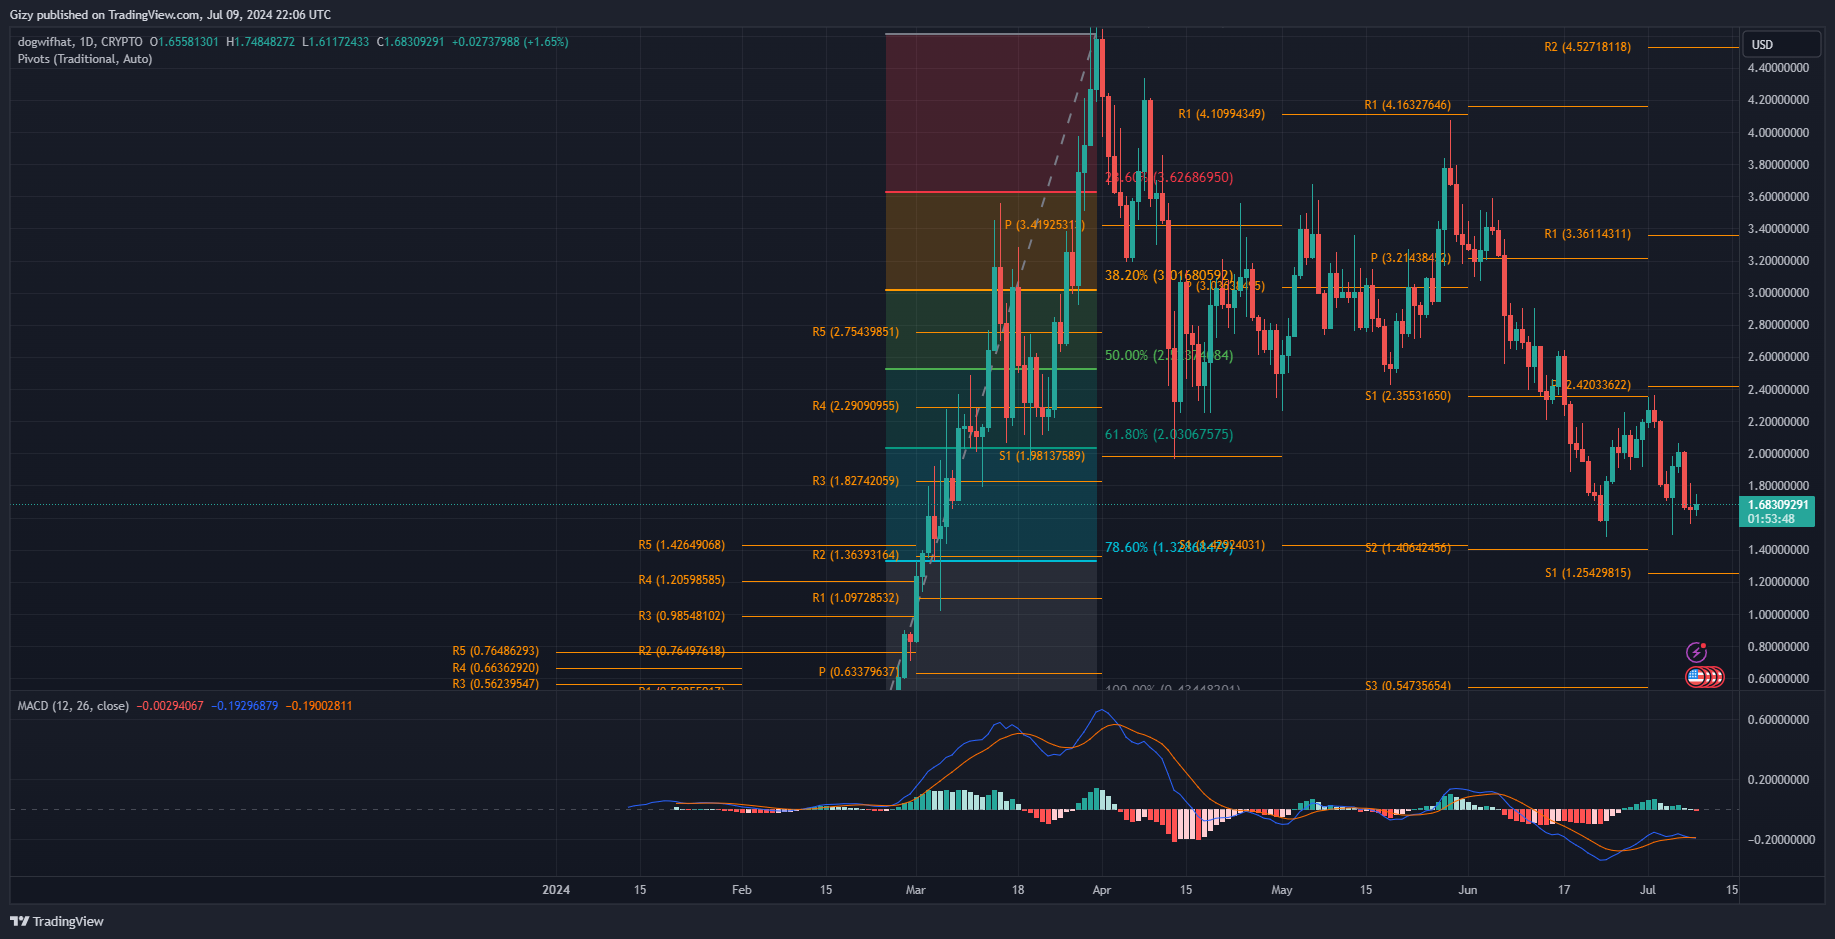The image size is (1835, 939).
Task: Click the R5 (0.76486293) pivot label
Action: click(495, 651)
